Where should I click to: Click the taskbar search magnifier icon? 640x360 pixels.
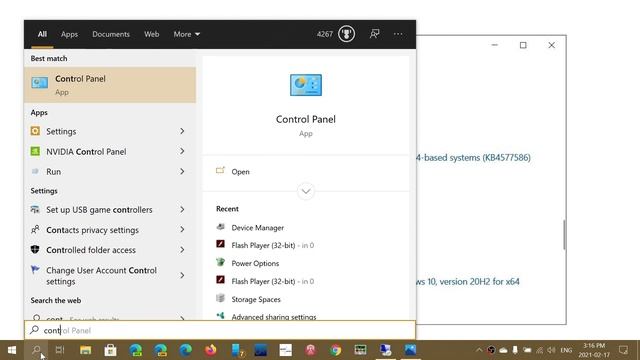36,350
